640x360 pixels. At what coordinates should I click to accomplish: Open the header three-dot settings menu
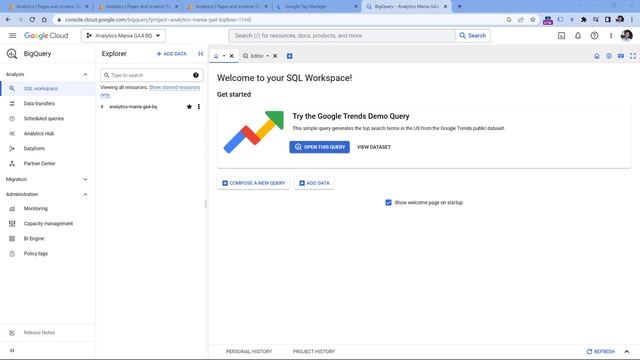611,36
